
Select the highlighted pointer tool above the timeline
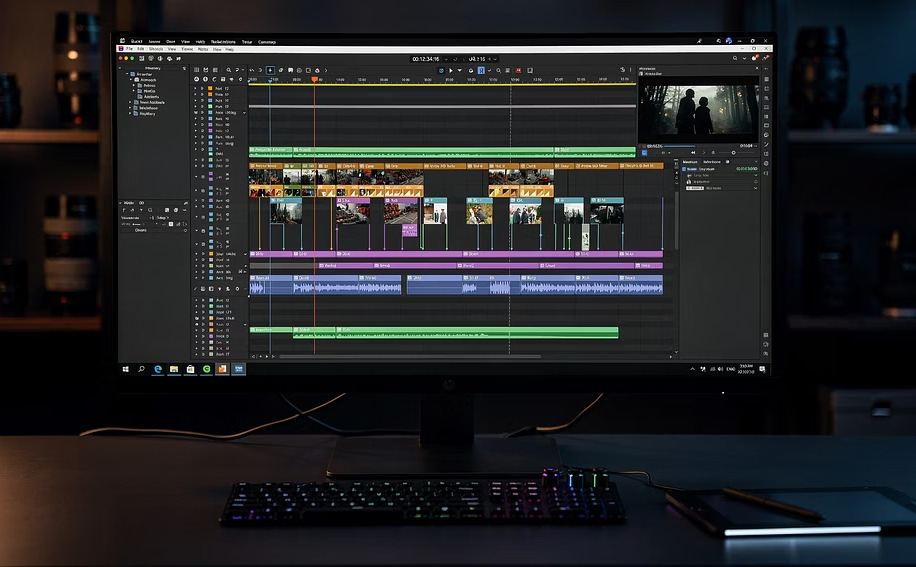coord(270,70)
